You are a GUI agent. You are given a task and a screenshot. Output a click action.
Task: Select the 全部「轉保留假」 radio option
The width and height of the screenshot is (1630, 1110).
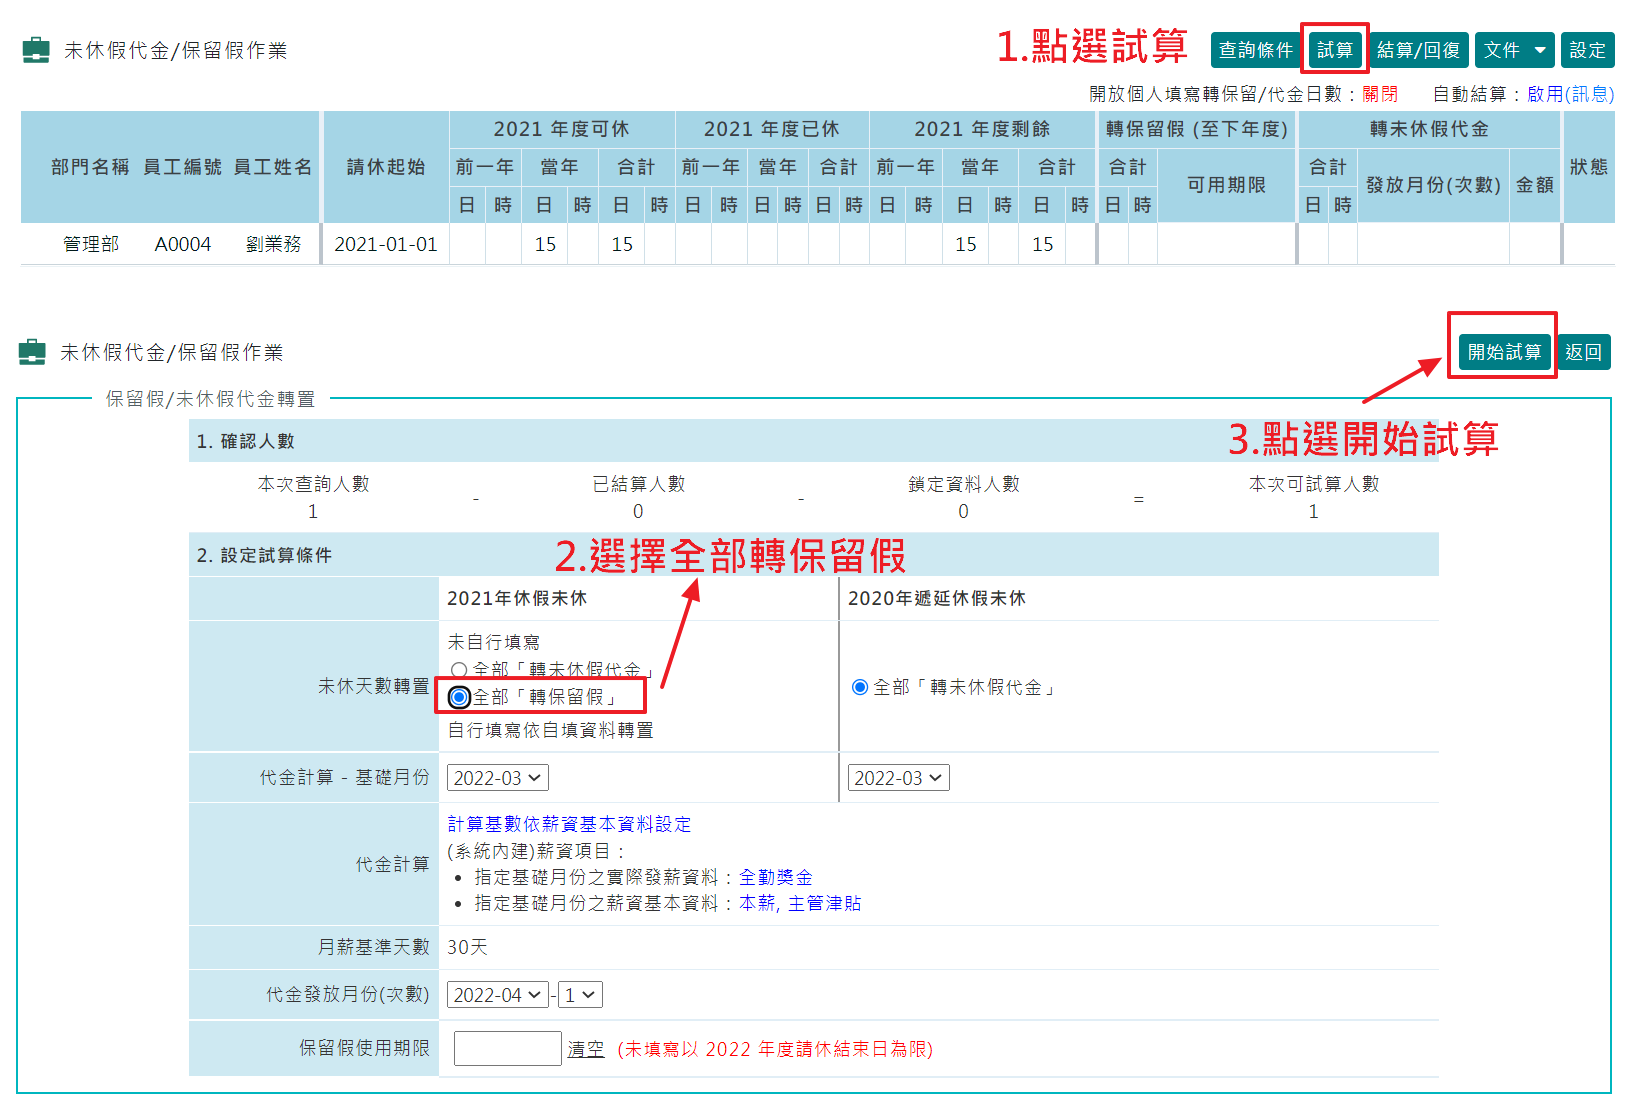pos(459,697)
